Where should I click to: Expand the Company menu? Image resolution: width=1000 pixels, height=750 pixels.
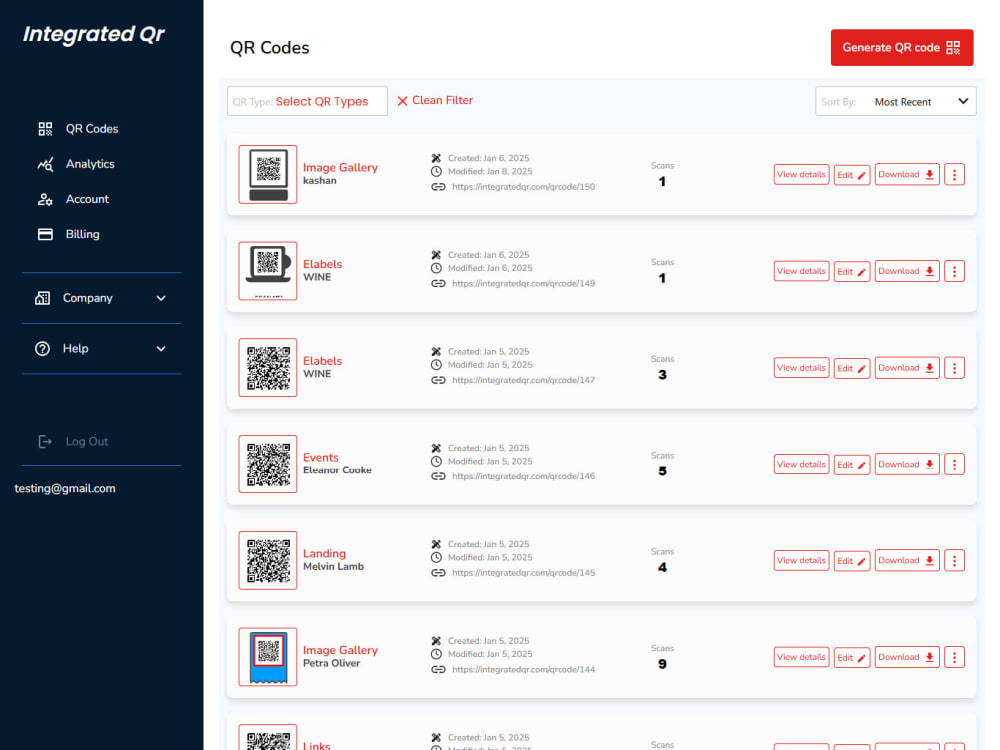pyautogui.click(x=101, y=298)
